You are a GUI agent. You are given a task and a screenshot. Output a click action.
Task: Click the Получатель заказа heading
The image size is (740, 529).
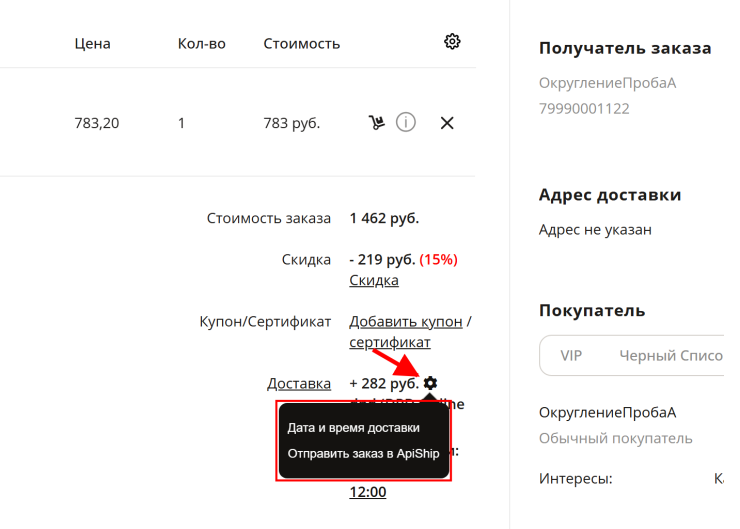pyautogui.click(x=625, y=48)
